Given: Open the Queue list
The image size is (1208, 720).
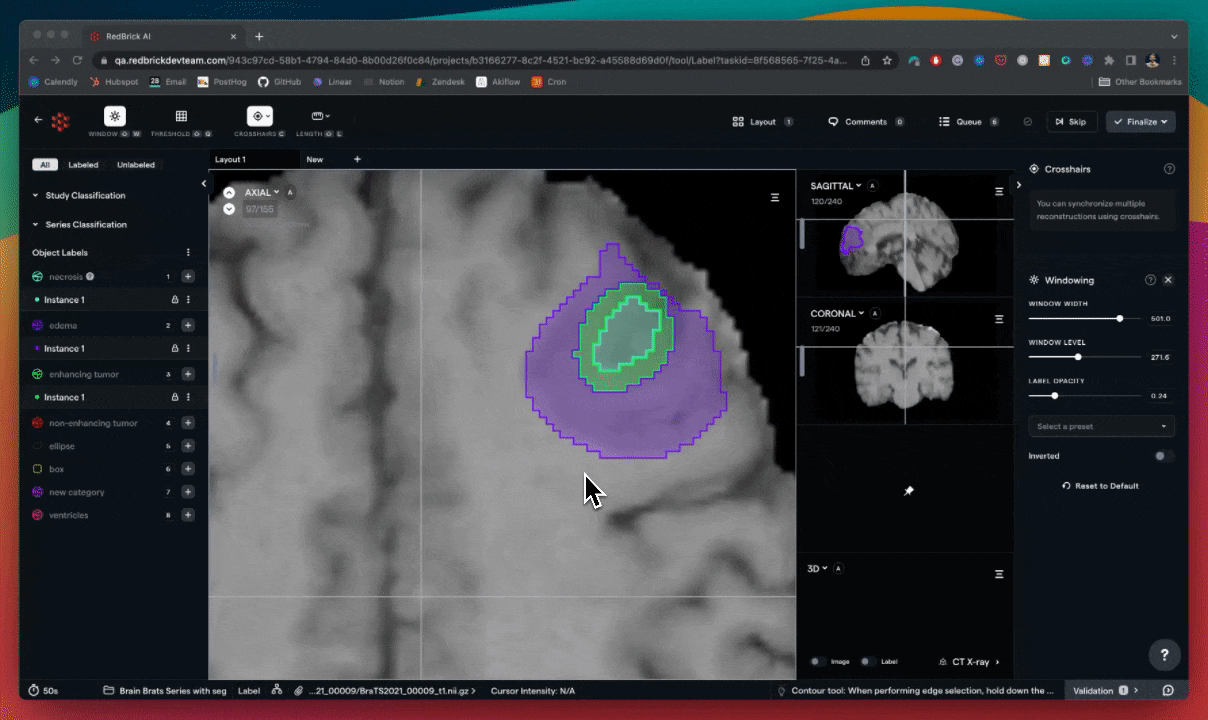Looking at the screenshot, I should tap(969, 122).
